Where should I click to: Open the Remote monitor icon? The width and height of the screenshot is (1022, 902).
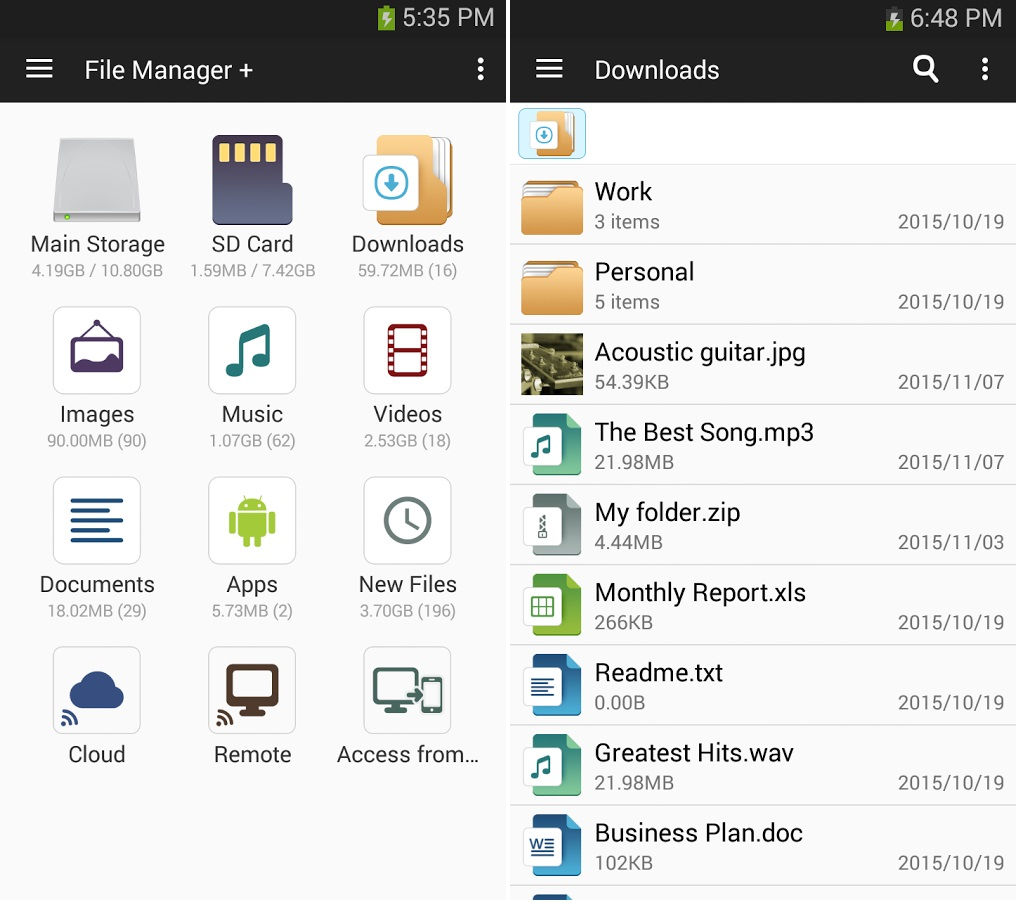(x=252, y=691)
